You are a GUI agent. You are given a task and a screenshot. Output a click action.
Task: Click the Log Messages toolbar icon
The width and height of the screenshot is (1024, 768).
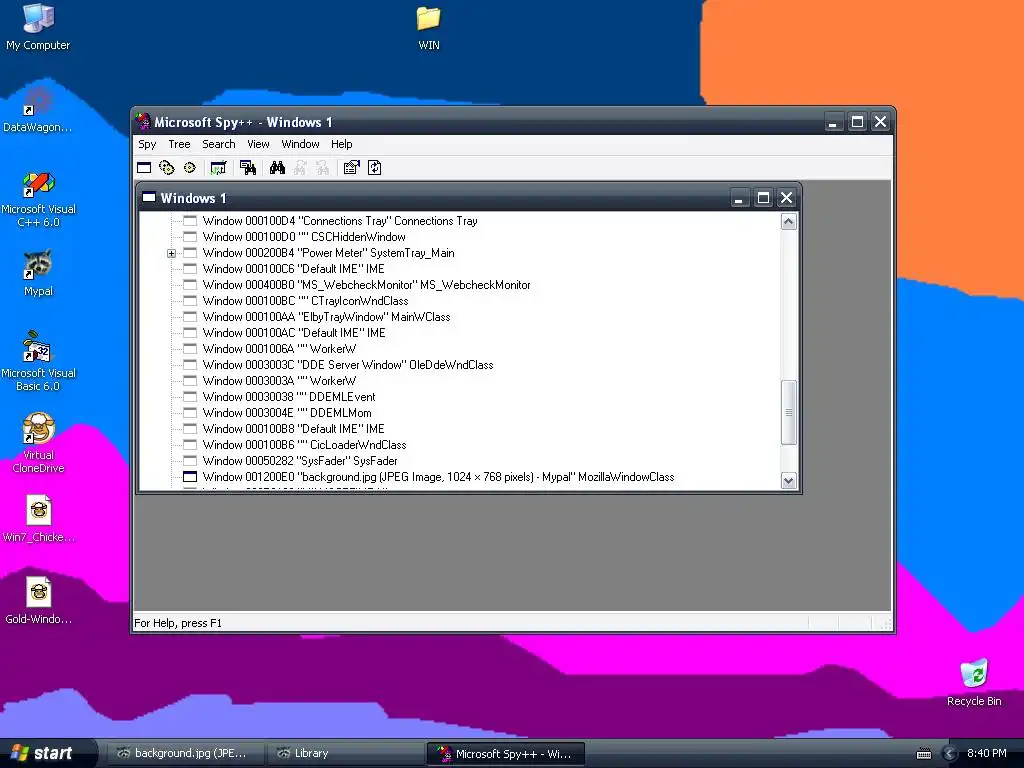point(218,168)
